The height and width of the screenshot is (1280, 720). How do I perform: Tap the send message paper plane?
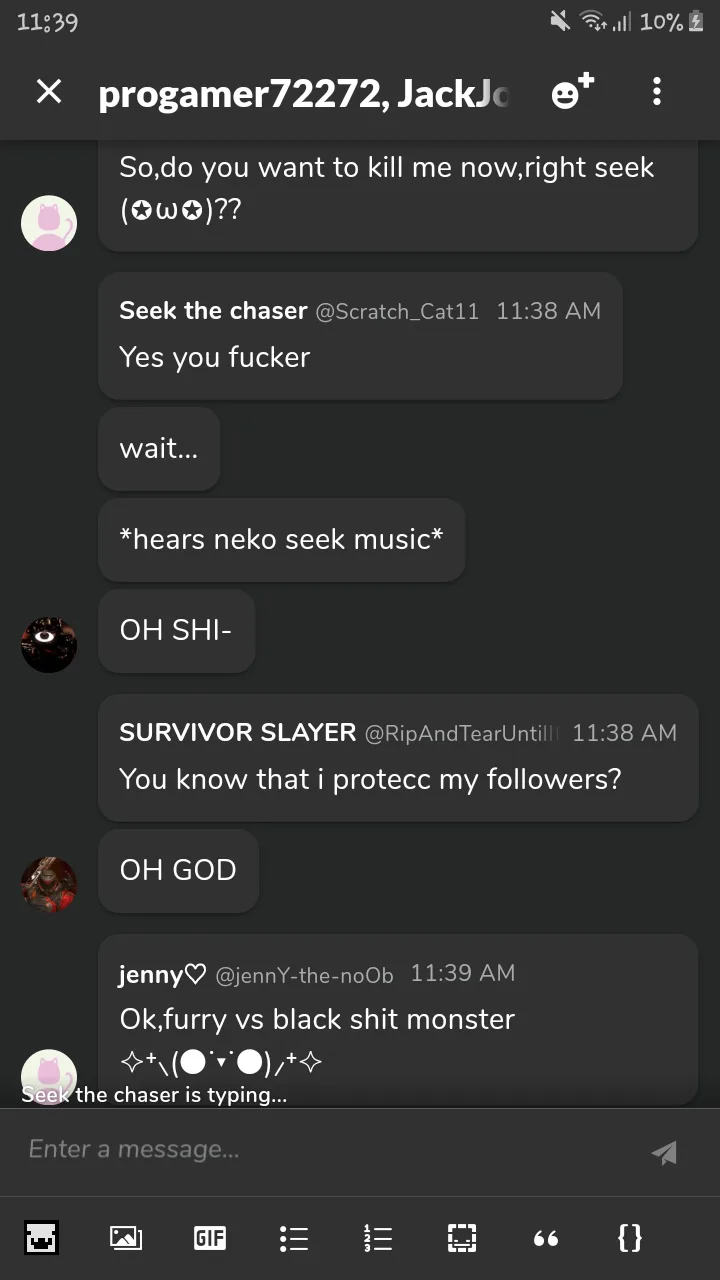pyautogui.click(x=663, y=1152)
